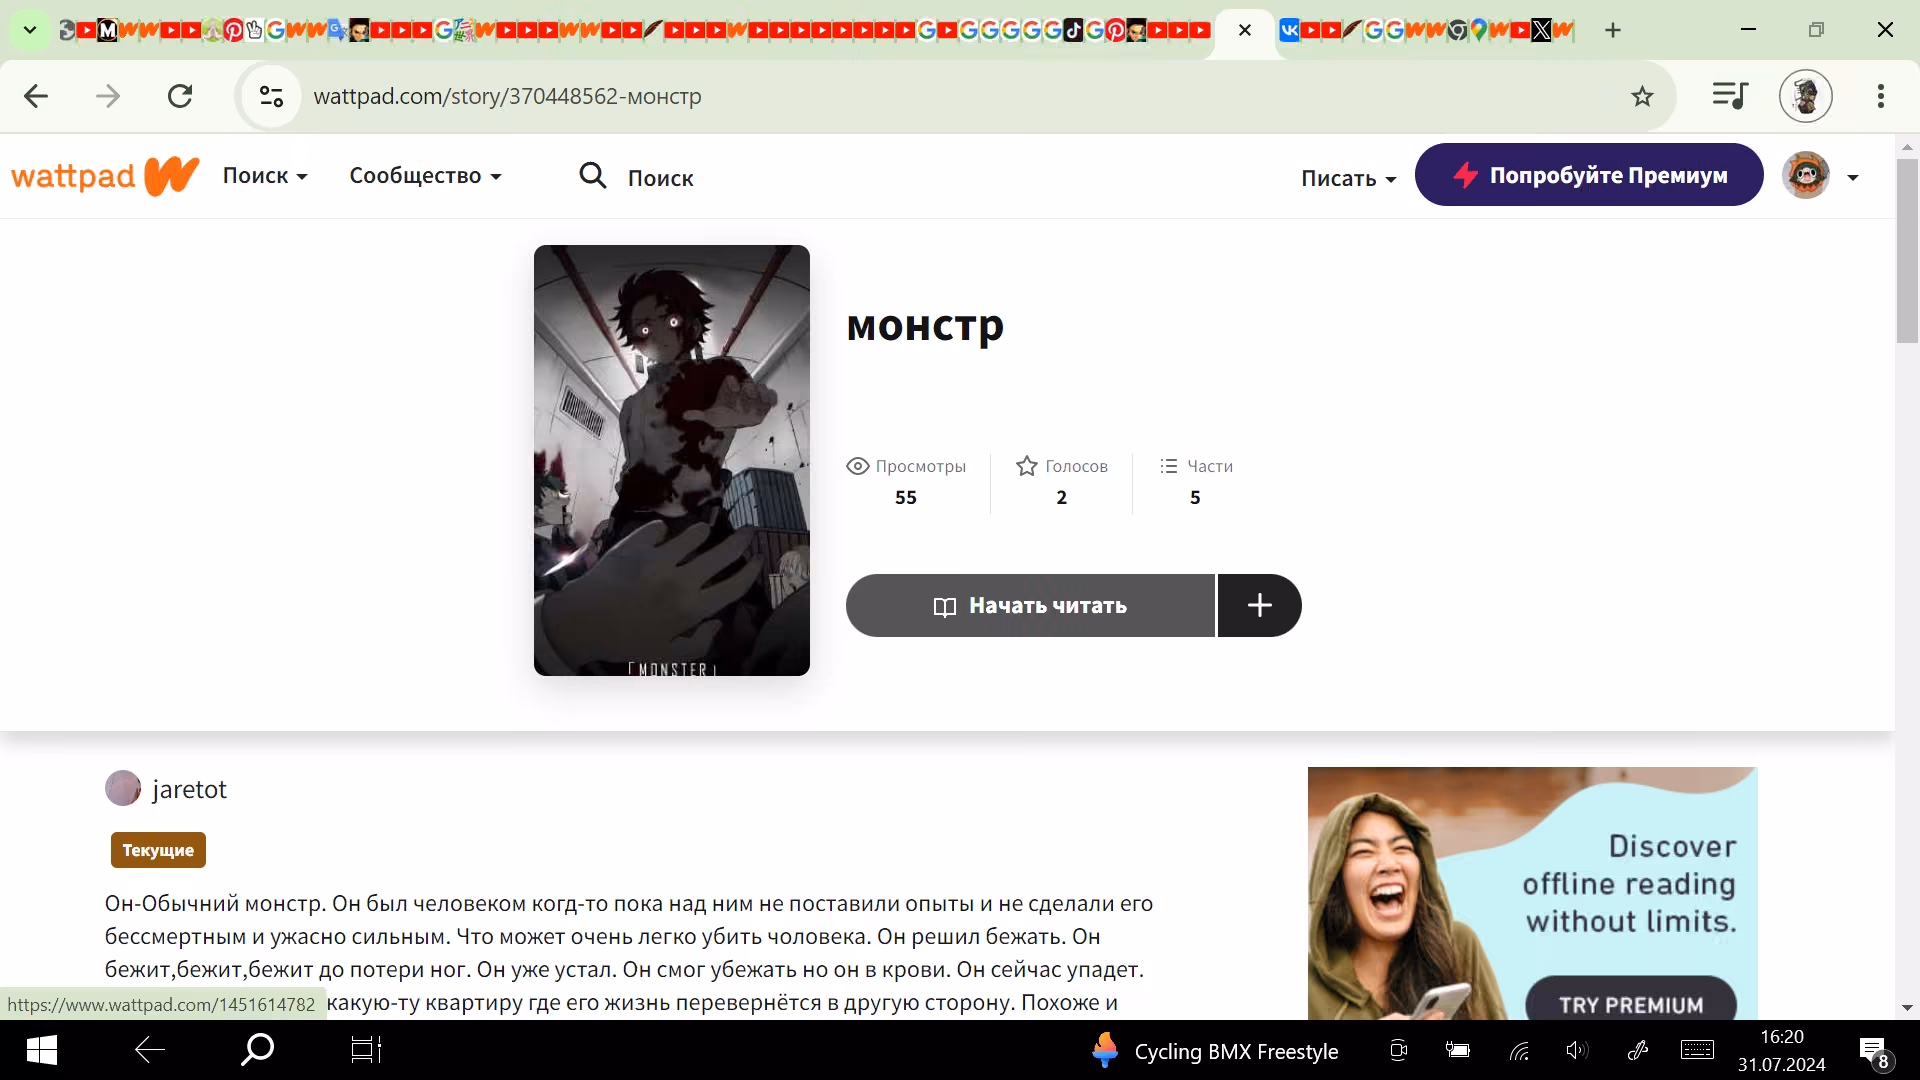Screen dimensions: 1920x1080
Task: Open the Windows Start menu
Action: tap(41, 1050)
